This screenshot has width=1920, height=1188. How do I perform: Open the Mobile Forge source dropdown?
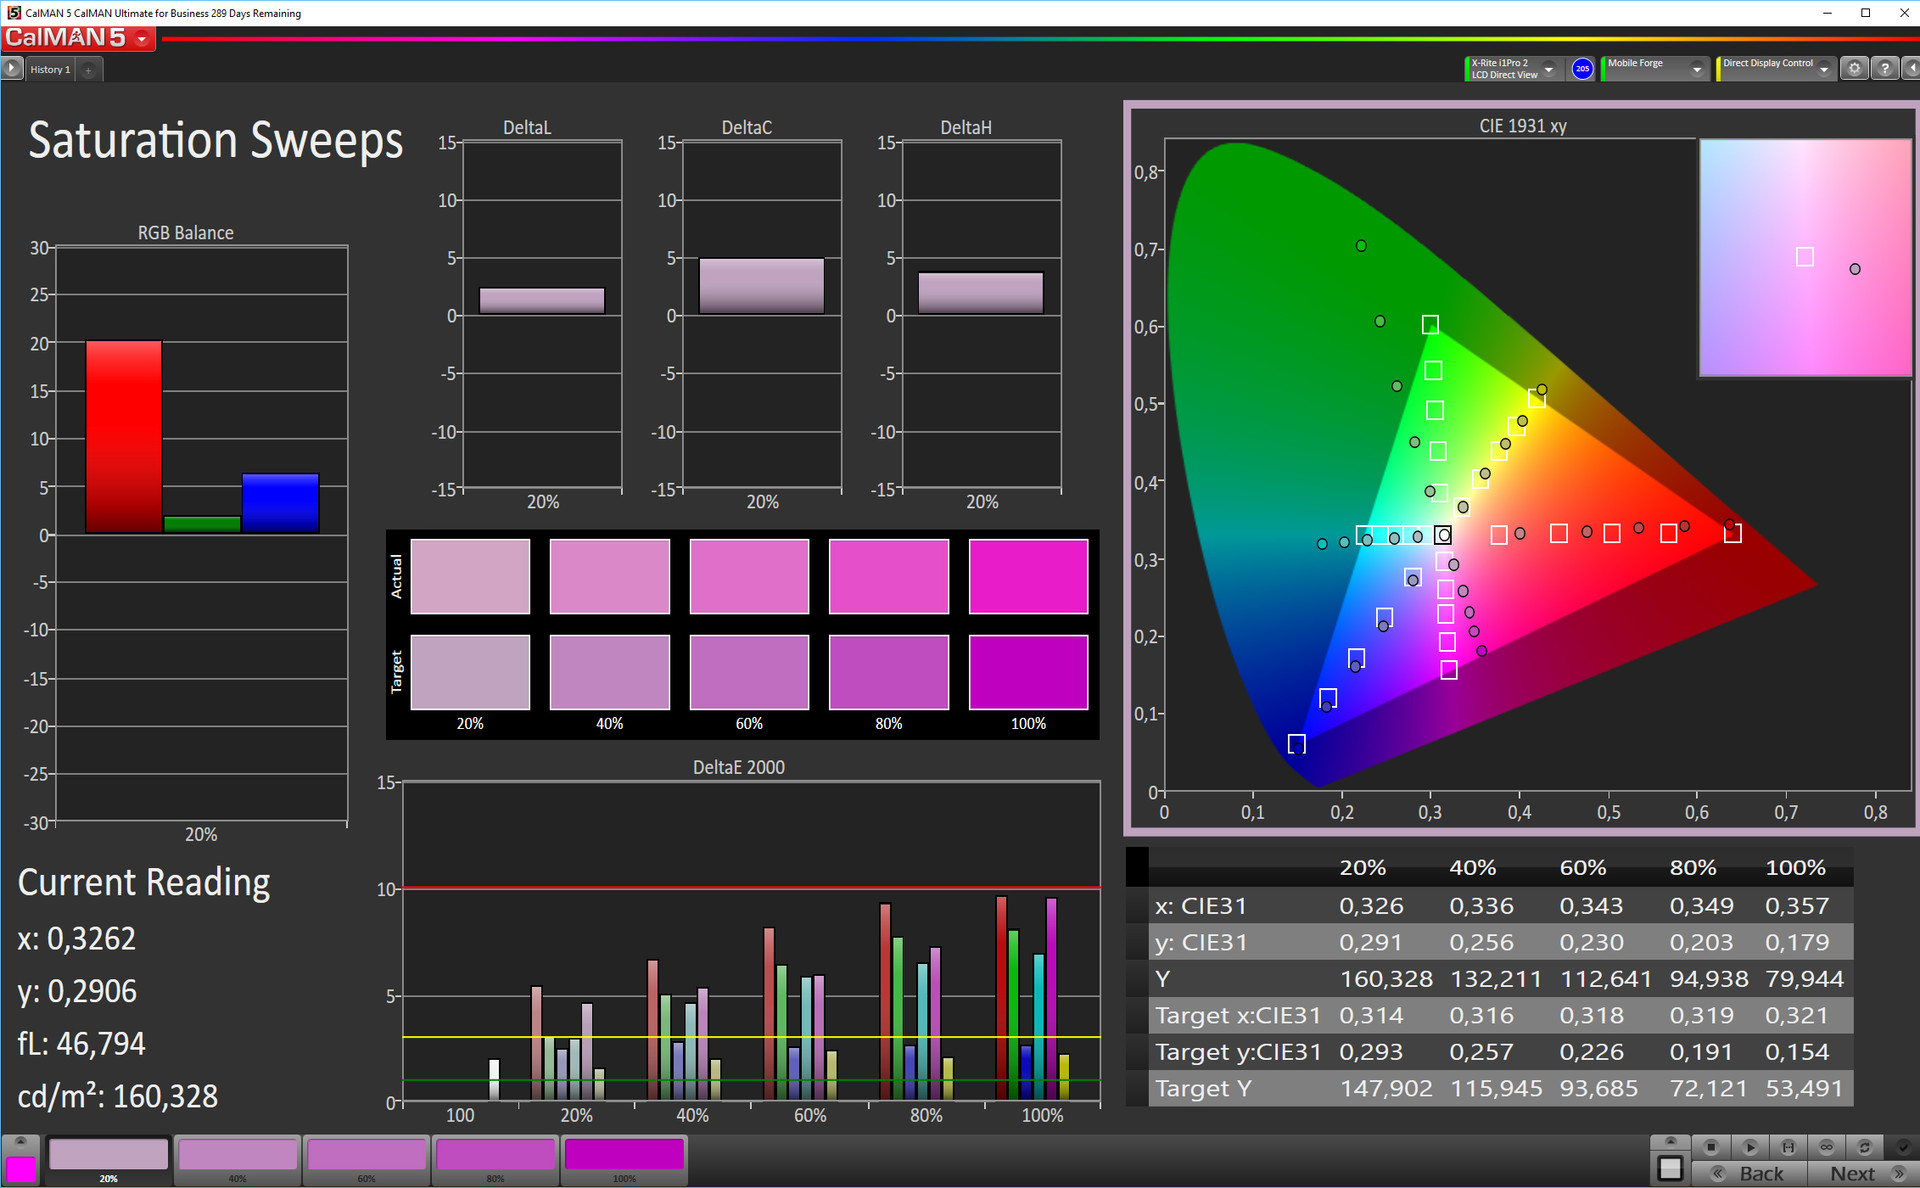tap(1696, 68)
